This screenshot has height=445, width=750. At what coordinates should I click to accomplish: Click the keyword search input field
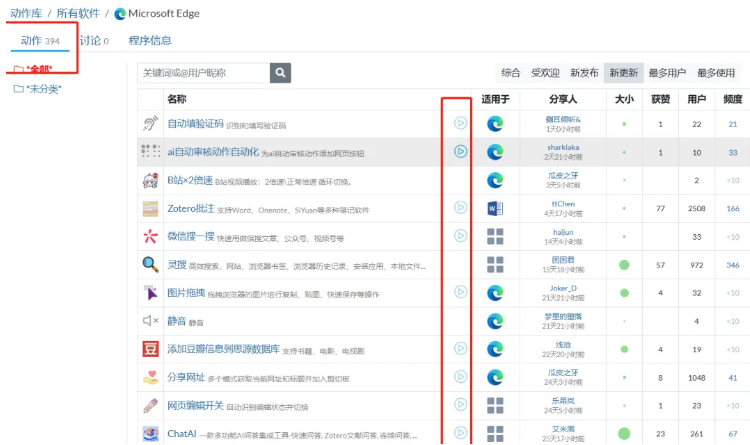pos(203,73)
